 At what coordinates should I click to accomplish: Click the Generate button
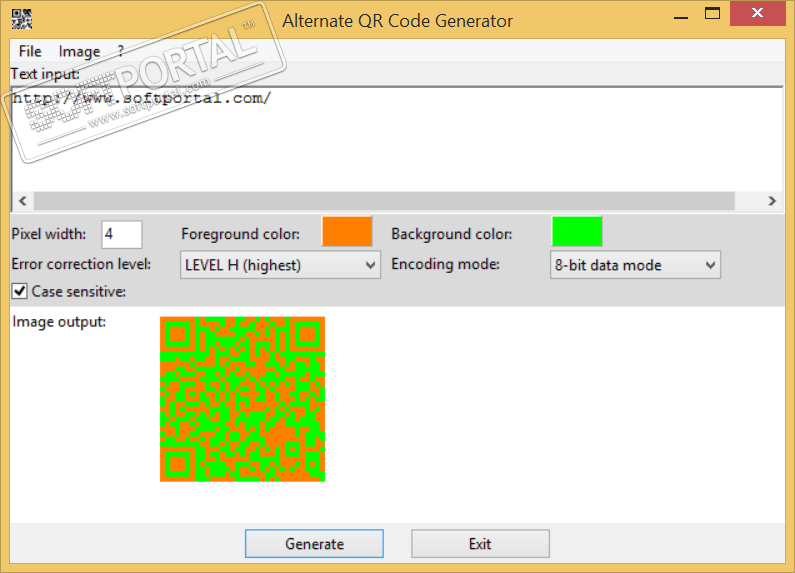314,544
